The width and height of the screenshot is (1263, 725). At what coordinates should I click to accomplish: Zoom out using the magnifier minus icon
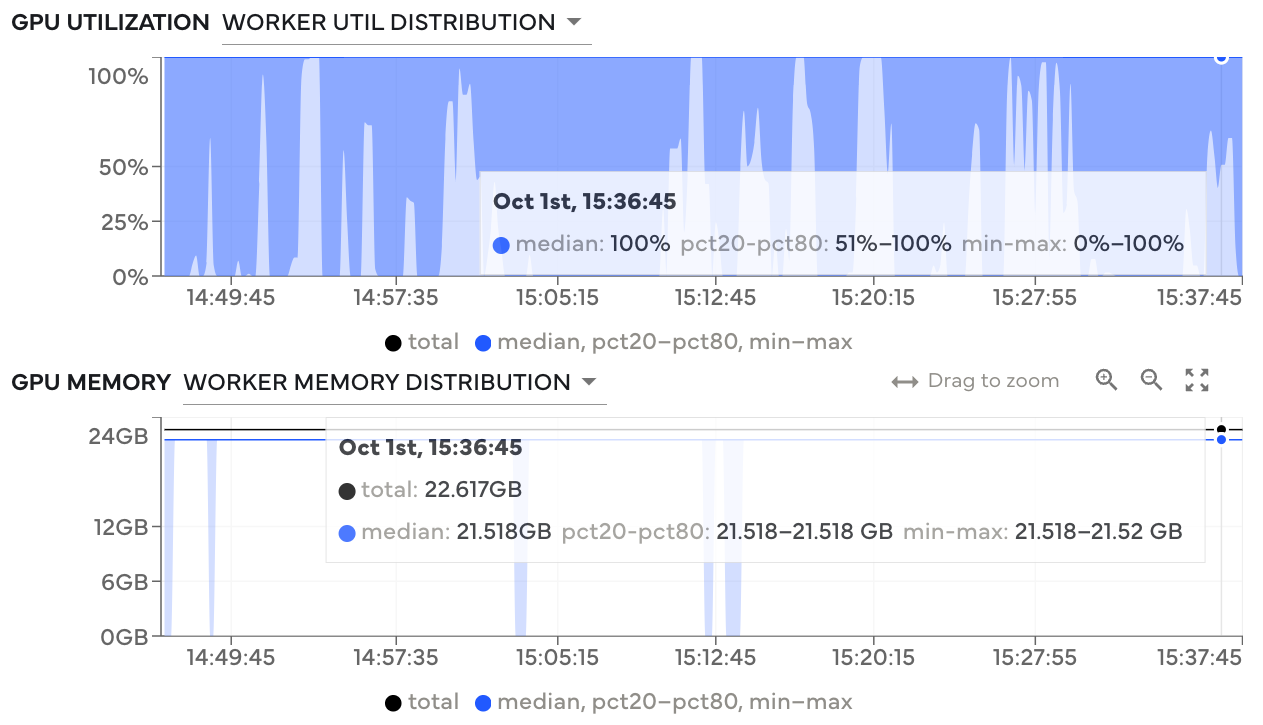(1150, 380)
